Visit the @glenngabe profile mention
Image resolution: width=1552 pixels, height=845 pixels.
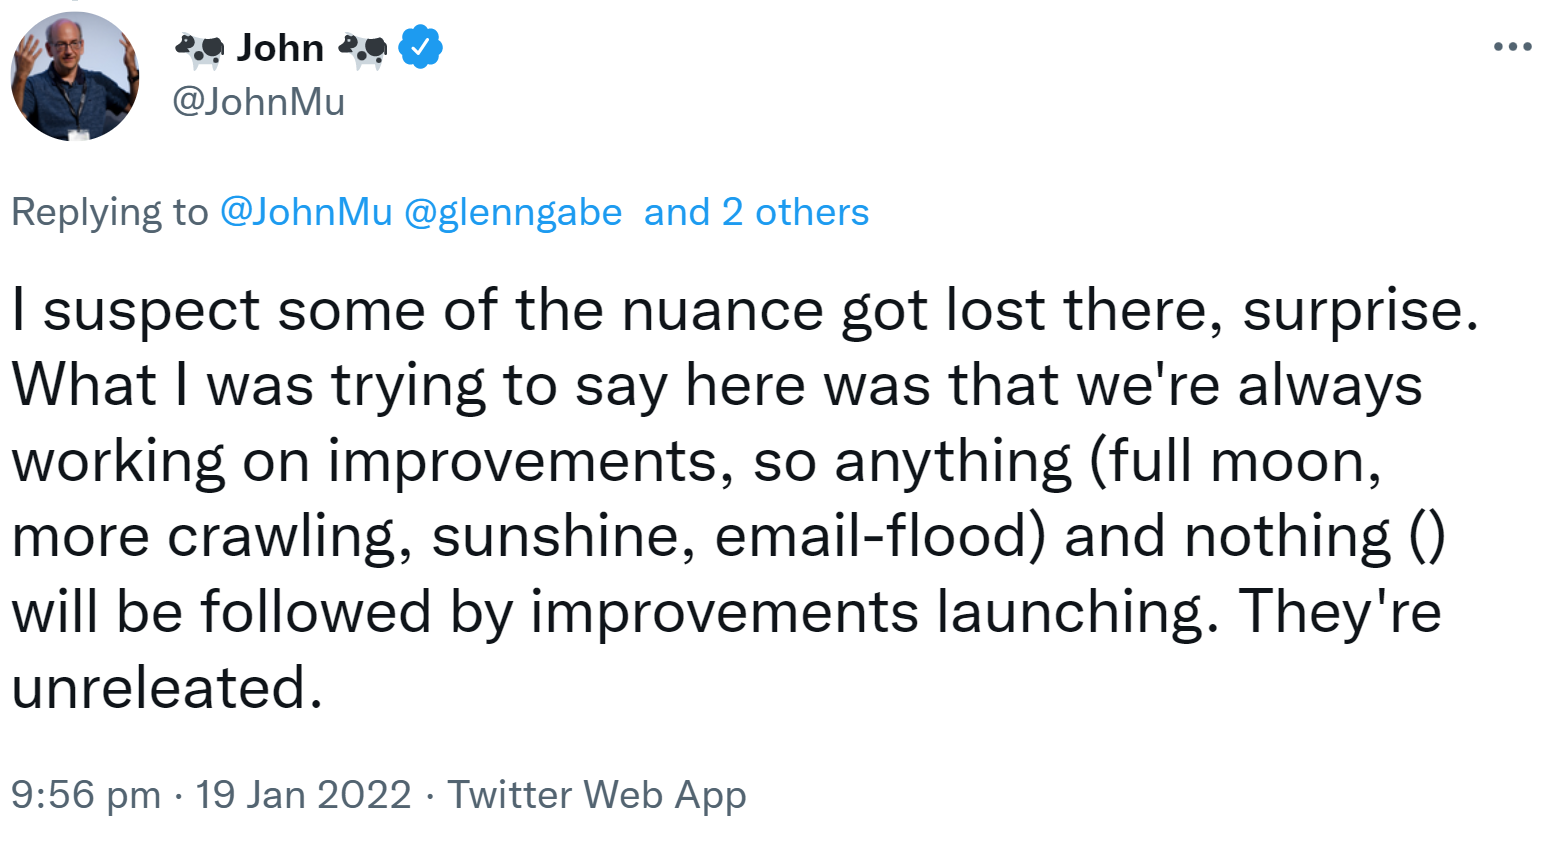tap(512, 212)
